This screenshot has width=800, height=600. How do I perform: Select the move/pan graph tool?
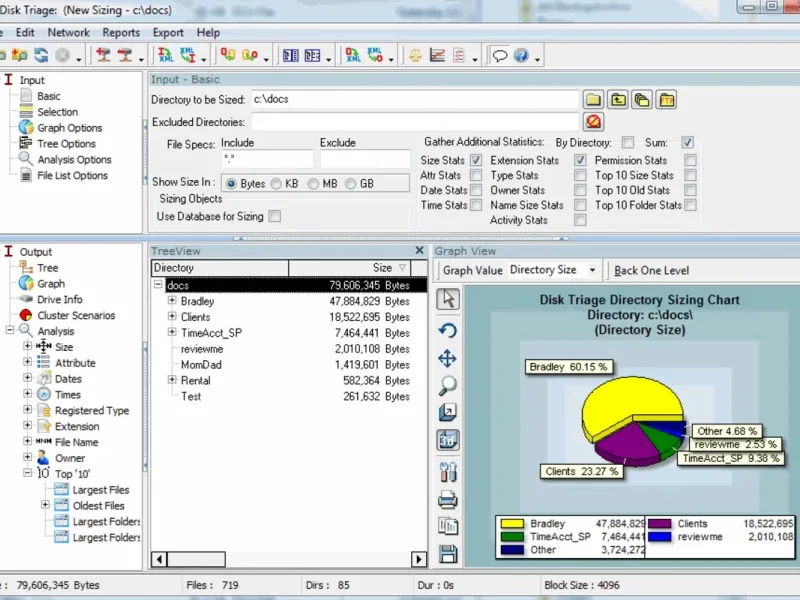448,358
